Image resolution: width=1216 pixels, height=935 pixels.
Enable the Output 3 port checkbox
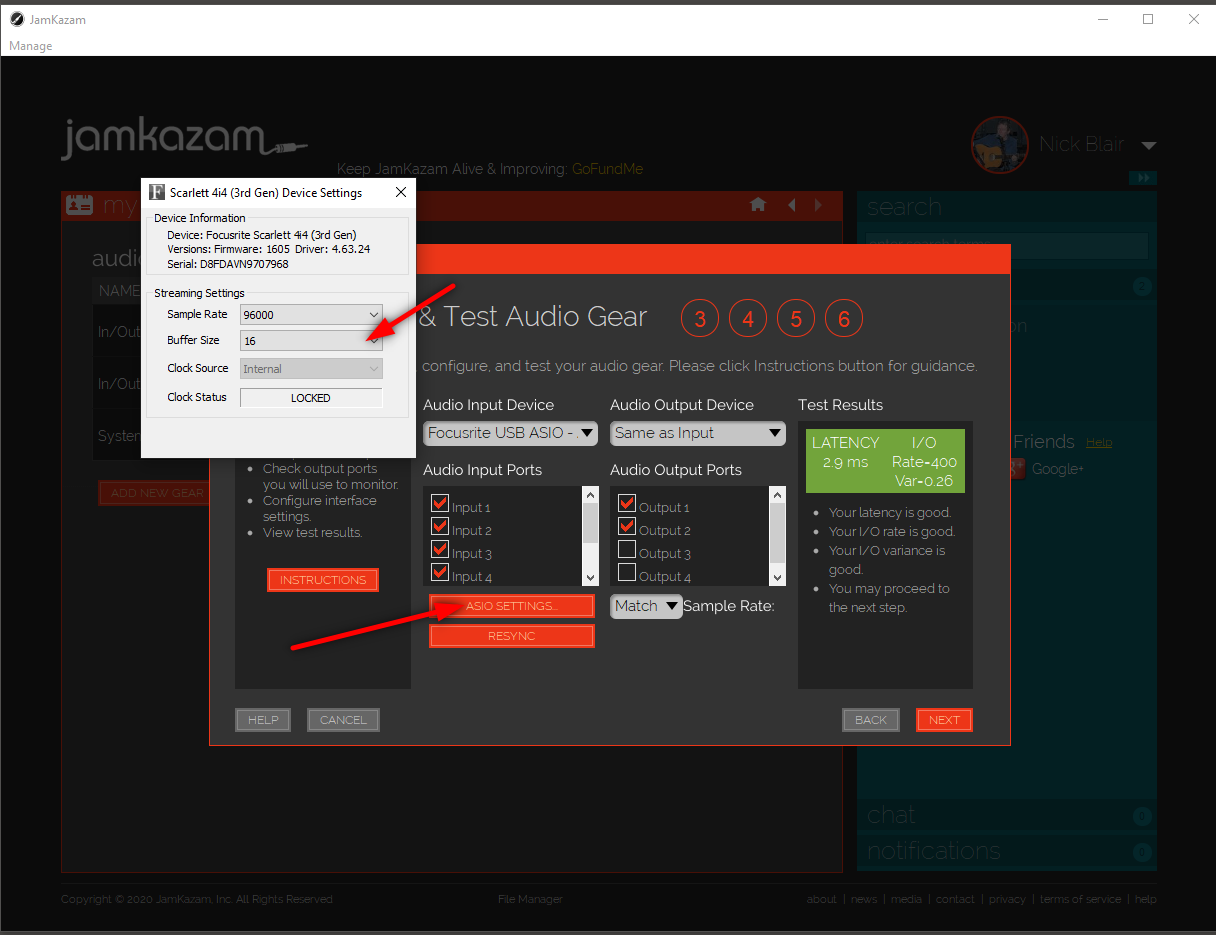pyautogui.click(x=627, y=550)
